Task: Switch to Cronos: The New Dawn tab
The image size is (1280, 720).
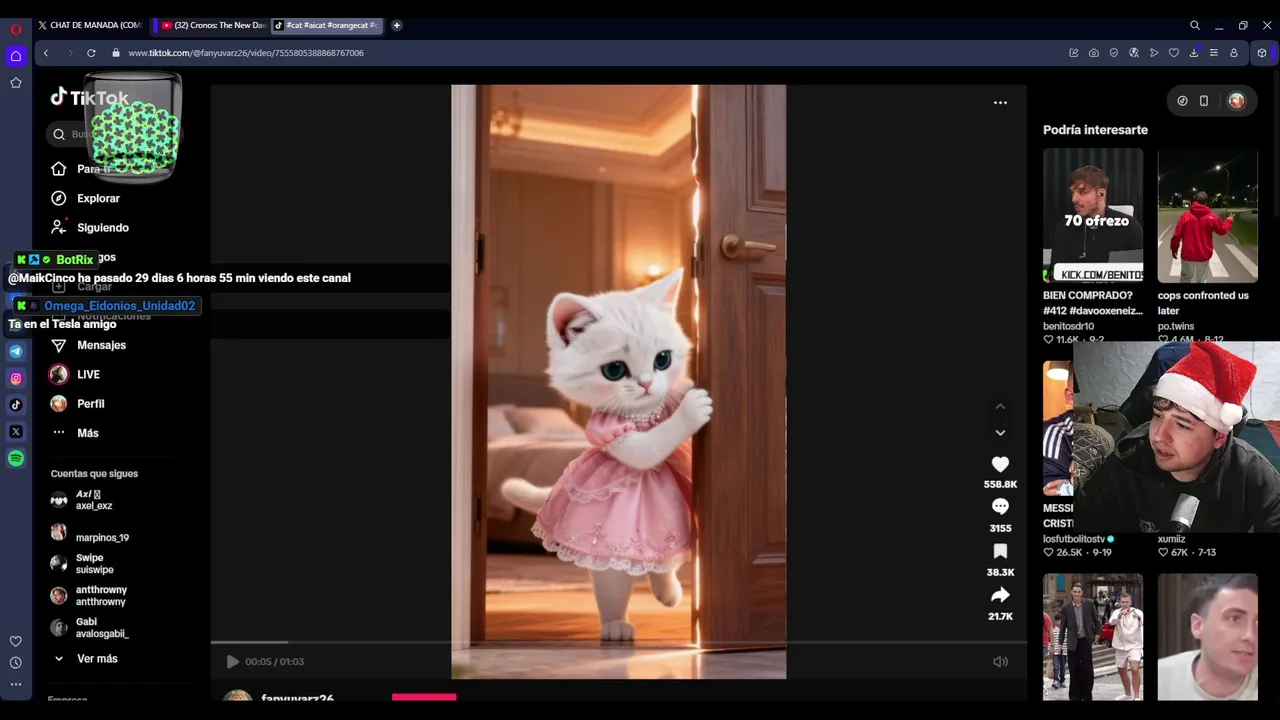Action: click(212, 25)
